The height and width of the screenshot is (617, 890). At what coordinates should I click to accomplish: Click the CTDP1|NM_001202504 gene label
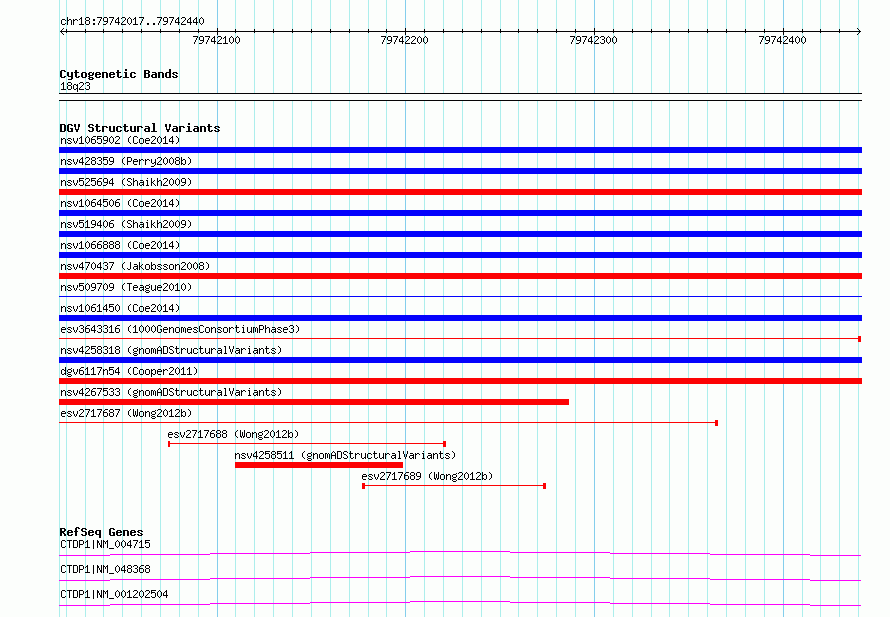tap(114, 594)
